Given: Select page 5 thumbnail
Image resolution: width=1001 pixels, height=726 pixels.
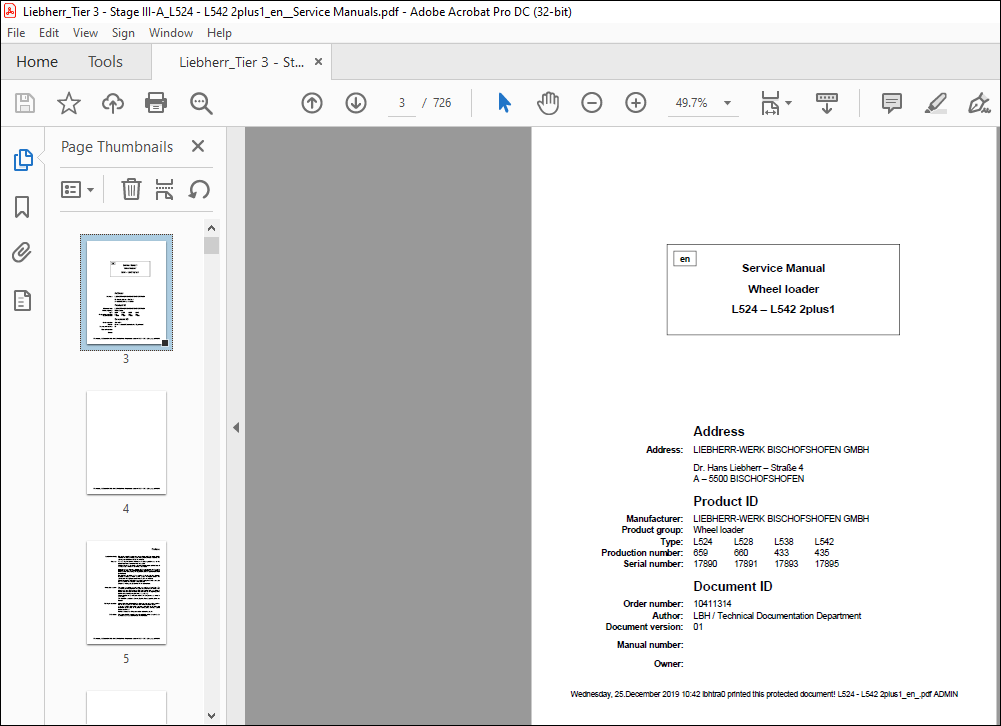Looking at the screenshot, I should point(126,593).
